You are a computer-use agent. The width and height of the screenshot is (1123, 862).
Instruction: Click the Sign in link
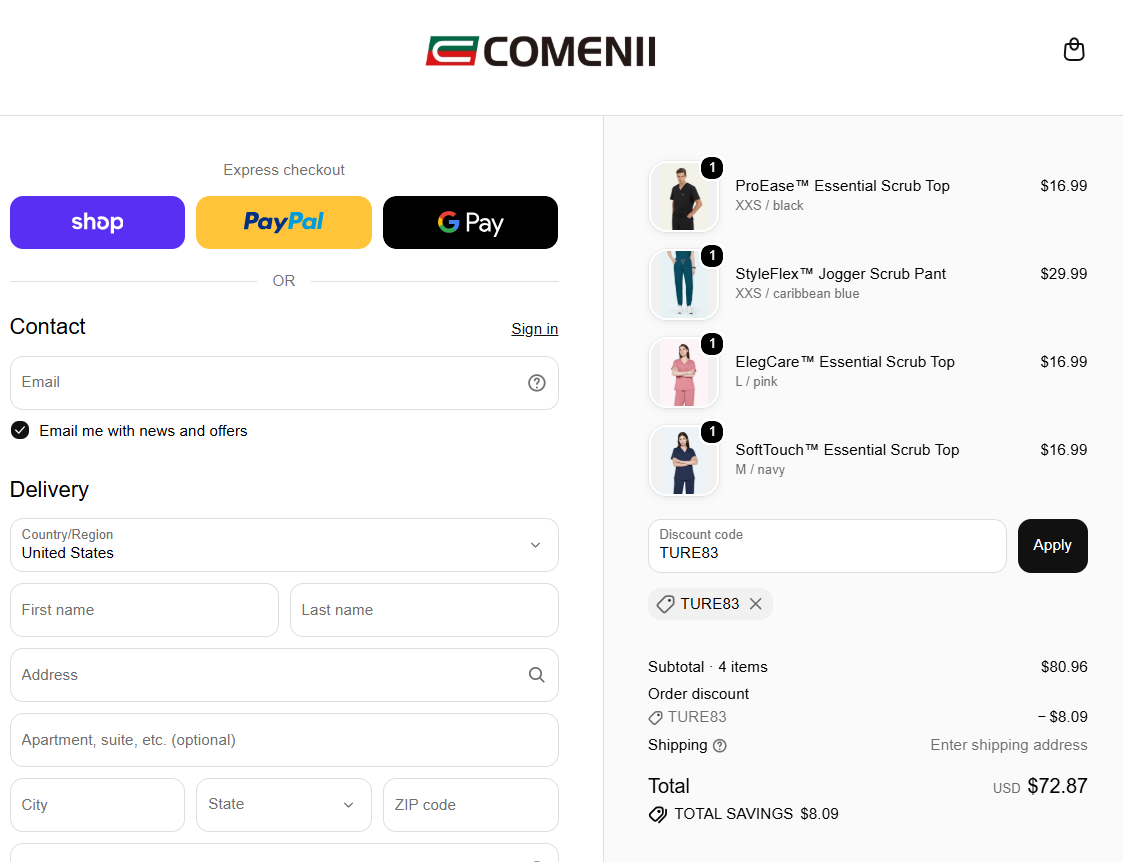pos(534,329)
